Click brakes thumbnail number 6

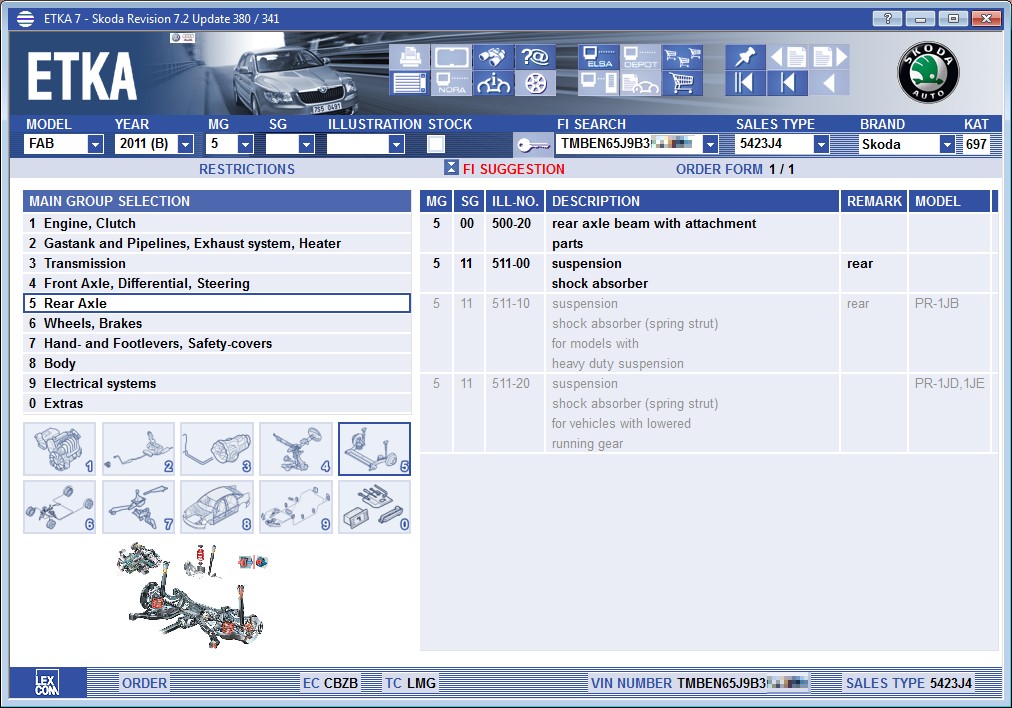[x=59, y=507]
